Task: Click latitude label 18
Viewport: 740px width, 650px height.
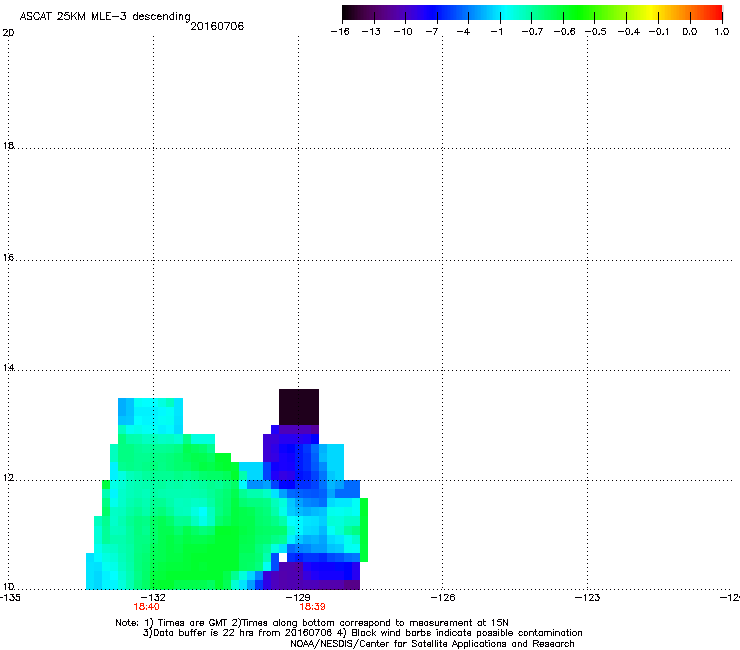Action: tap(8, 145)
